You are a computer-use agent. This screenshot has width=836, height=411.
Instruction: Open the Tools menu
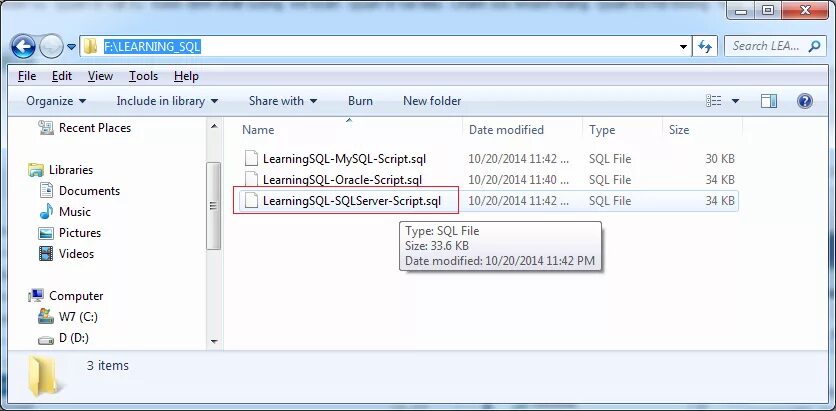143,76
